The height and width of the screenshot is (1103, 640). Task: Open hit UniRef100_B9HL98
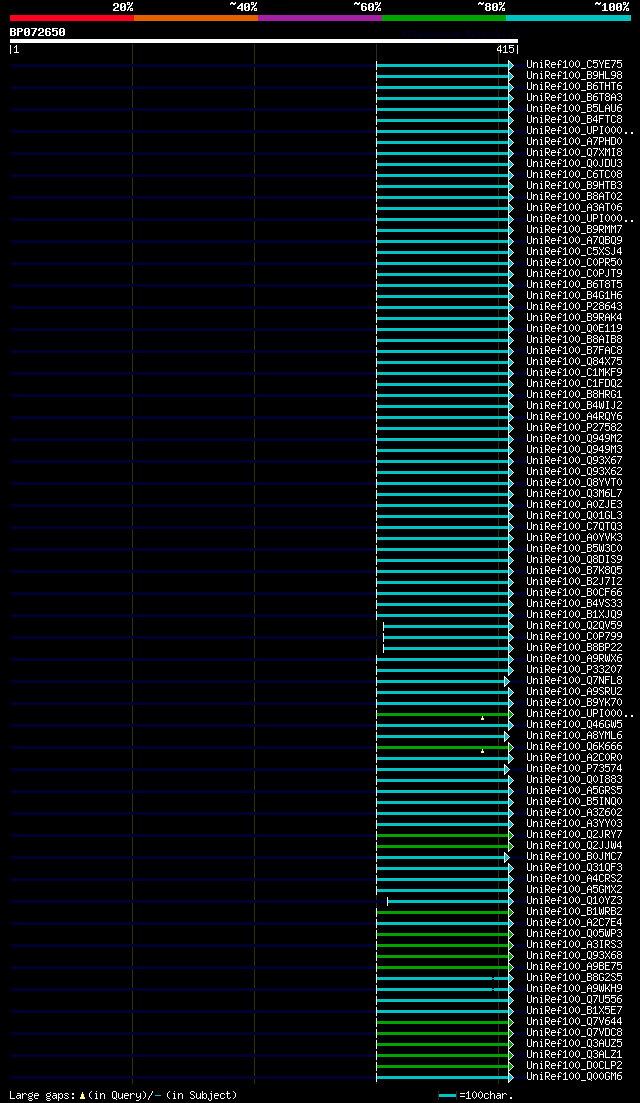pyautogui.click(x=574, y=75)
